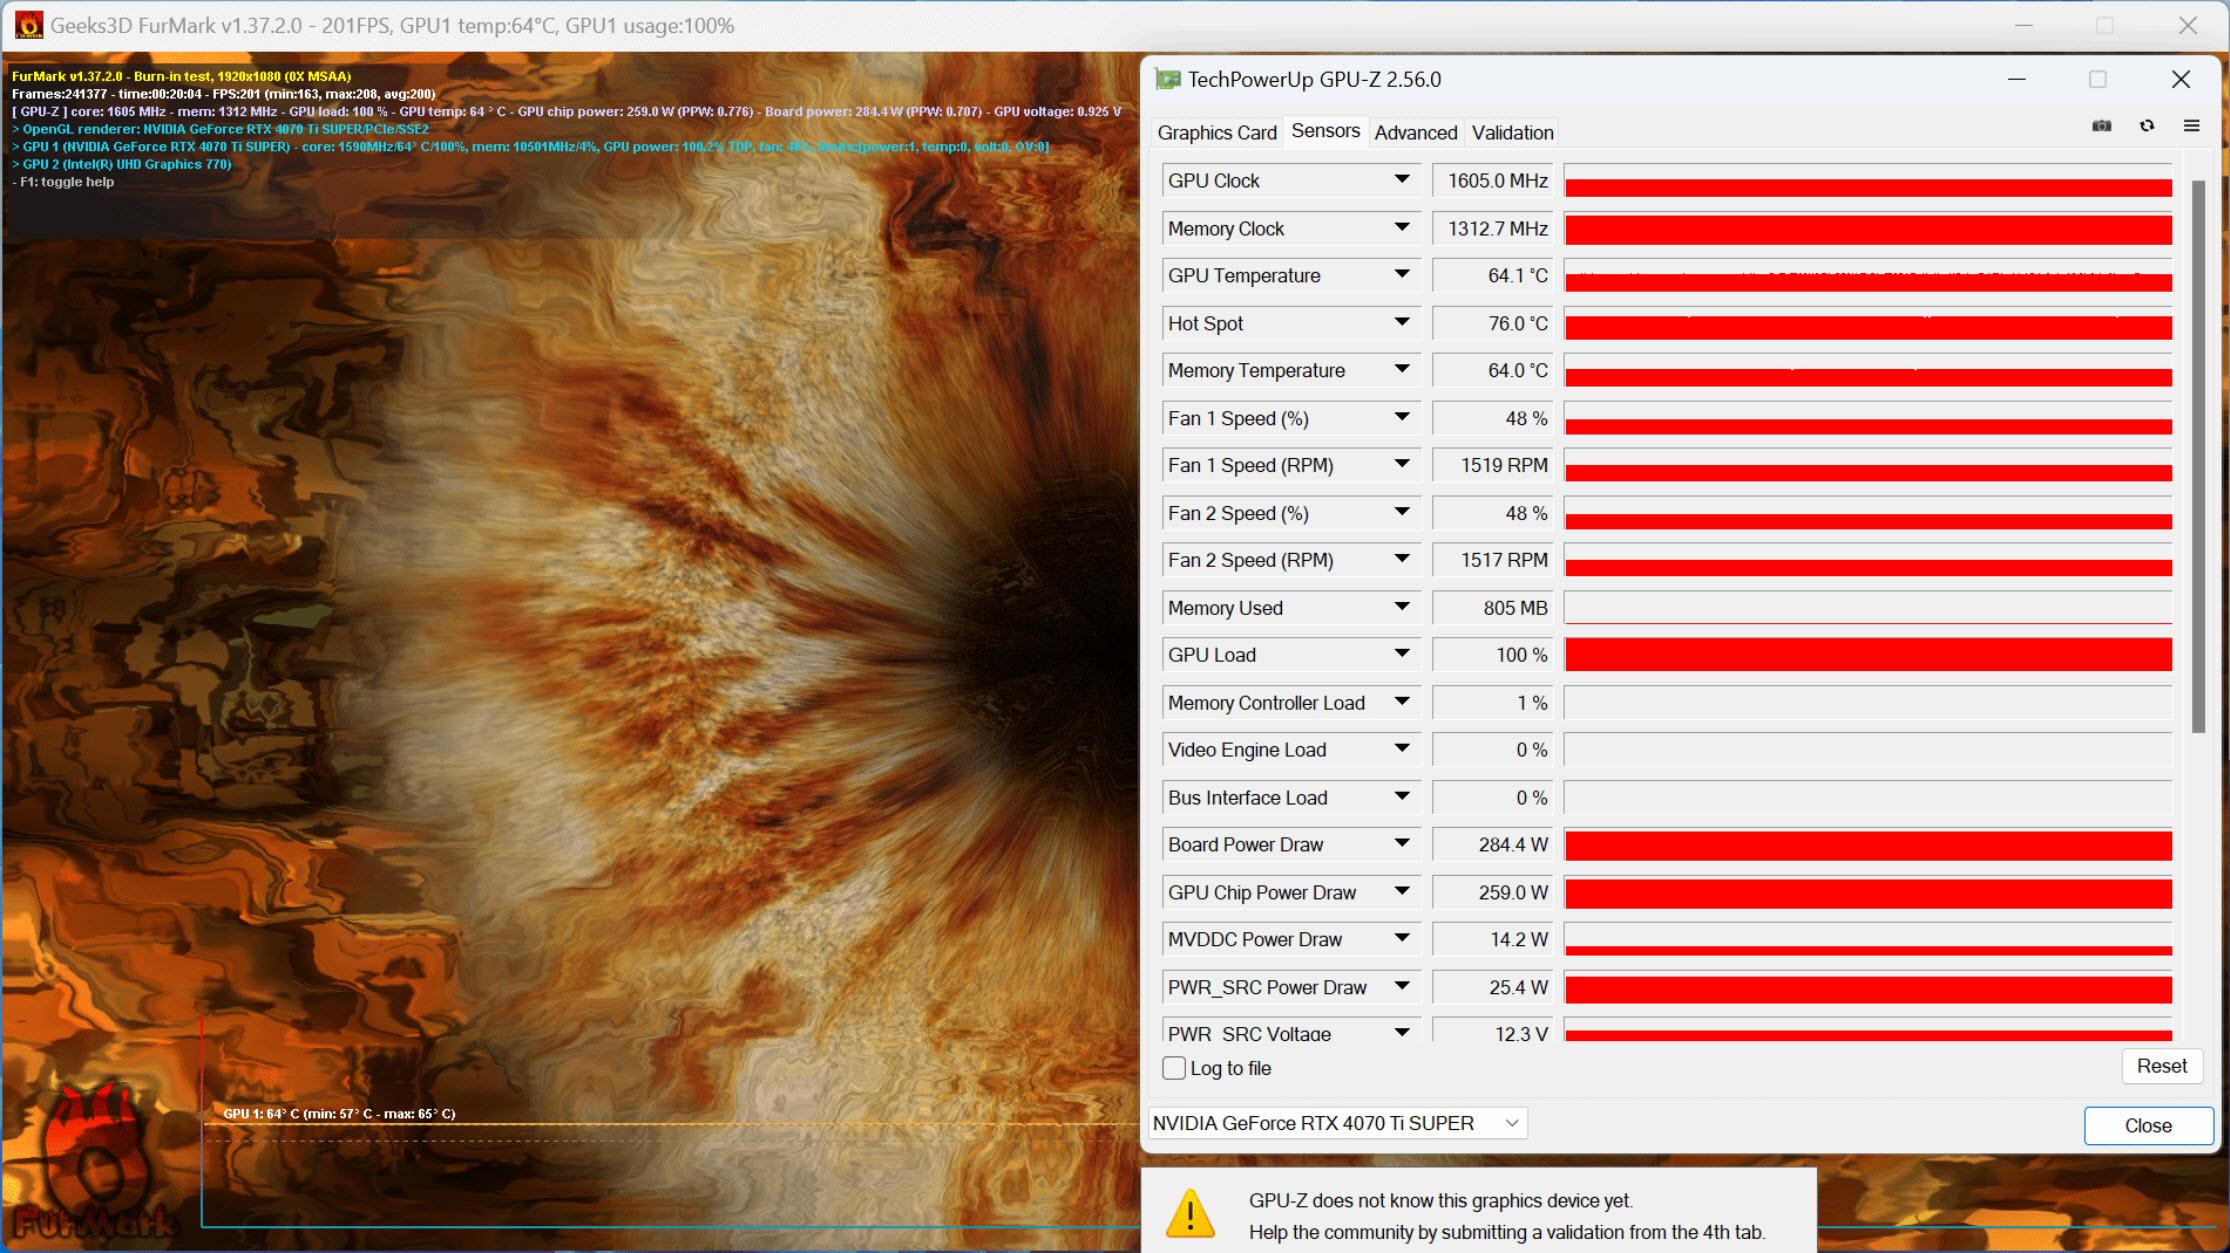Switch to the Advanced tab
The width and height of the screenshot is (2230, 1253).
click(x=1415, y=132)
